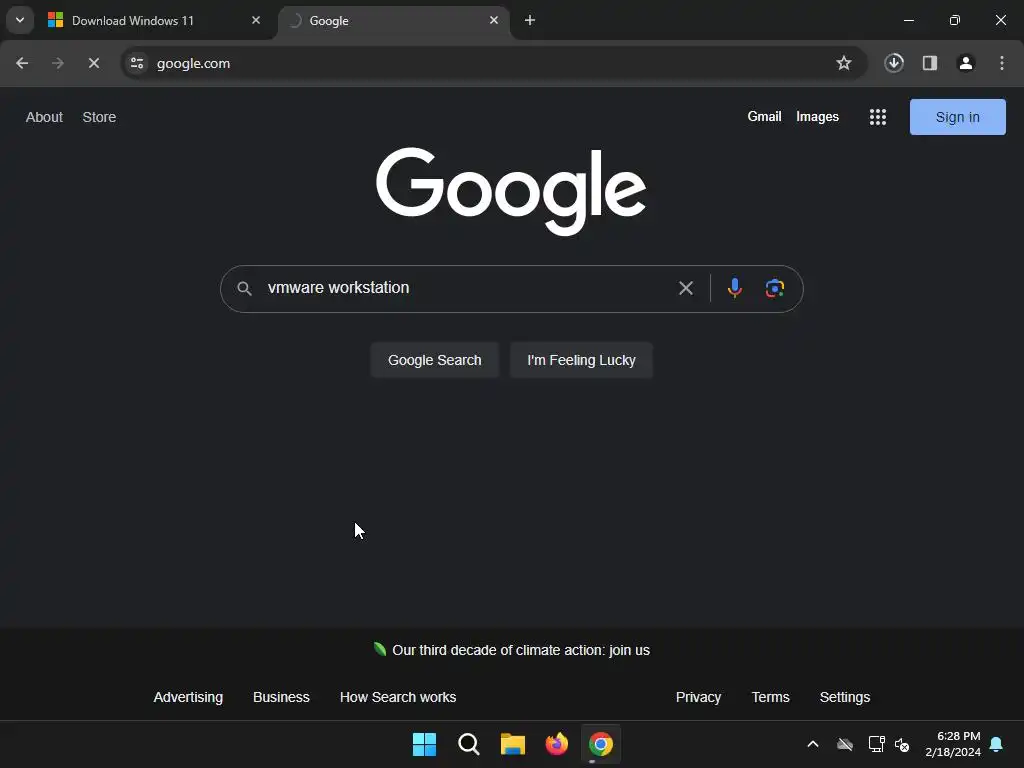Open the Gmail link
1024x768 pixels.
click(764, 116)
